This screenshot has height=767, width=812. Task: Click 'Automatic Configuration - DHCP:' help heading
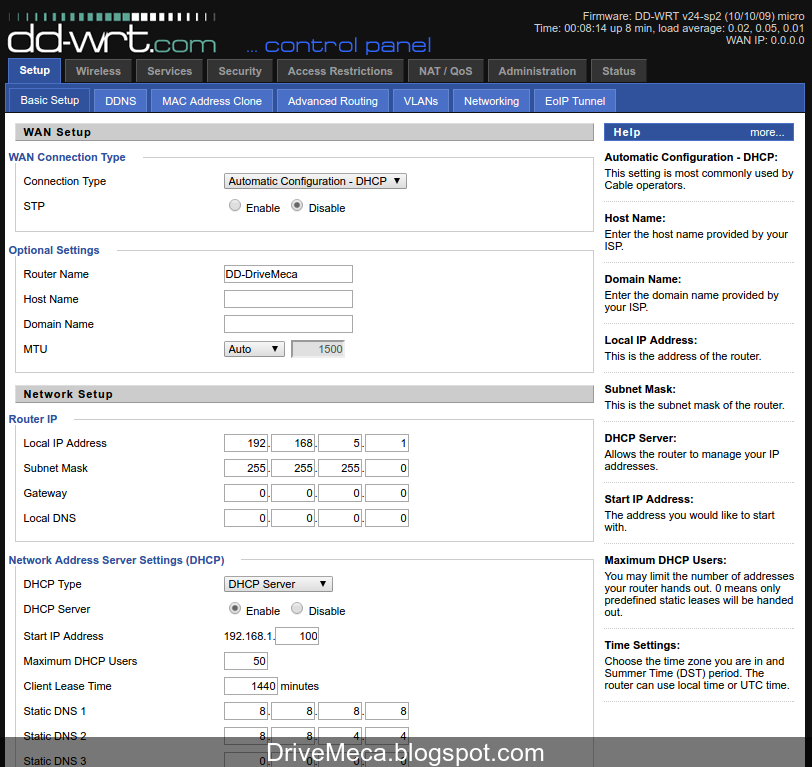tap(691, 157)
